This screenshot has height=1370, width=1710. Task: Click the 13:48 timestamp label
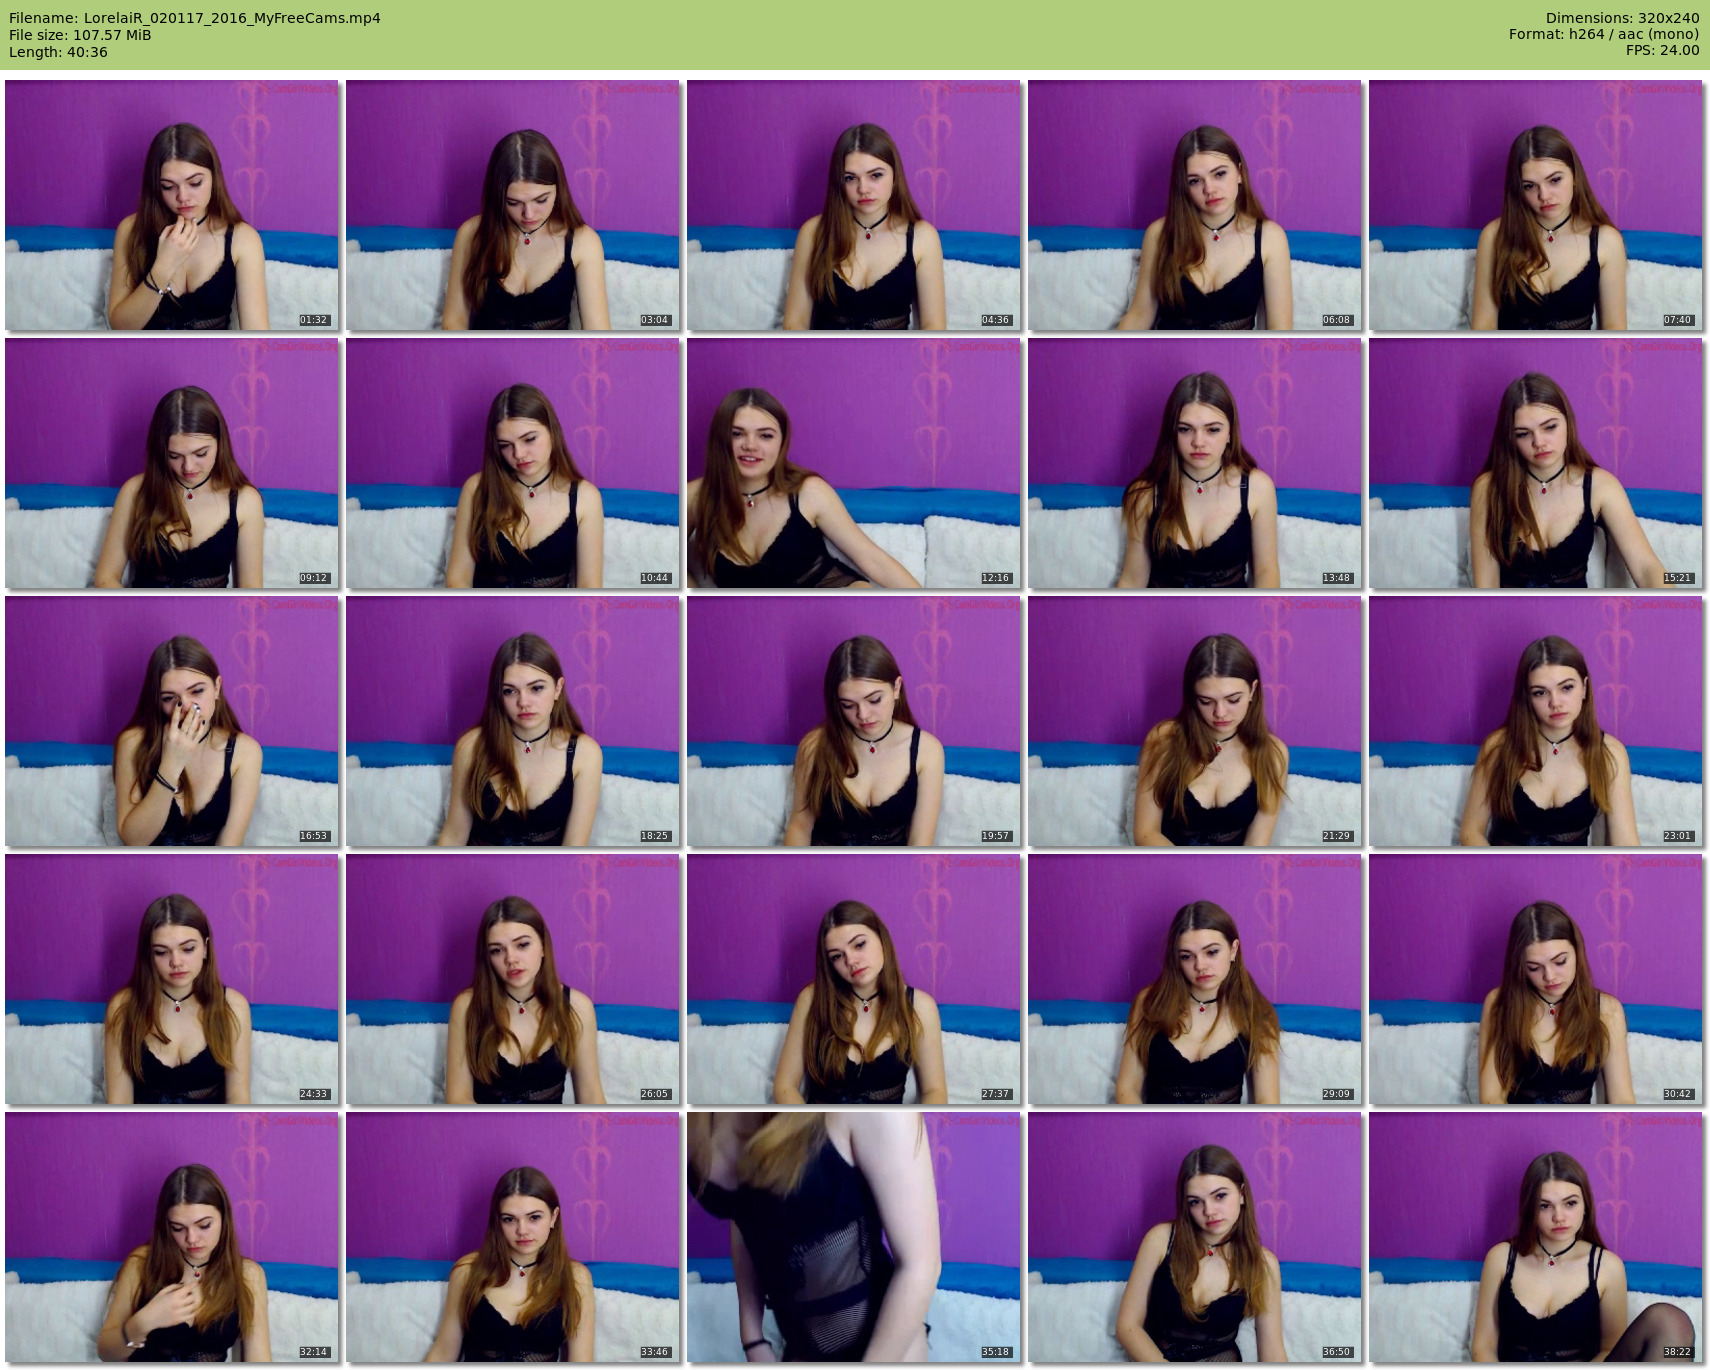point(1336,578)
